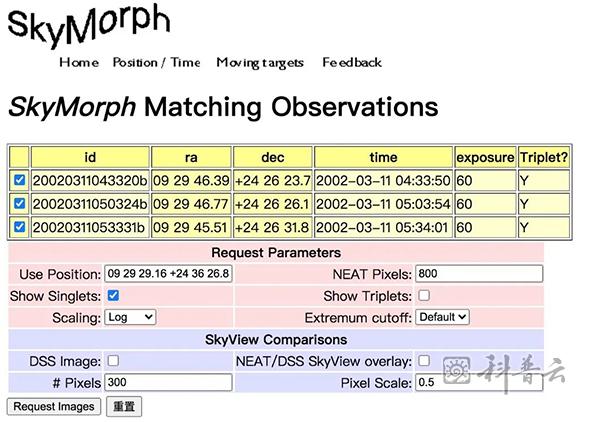
Task: Uncheck observation 2002031104332ob row checkbox
Action: pyautogui.click(x=20, y=180)
